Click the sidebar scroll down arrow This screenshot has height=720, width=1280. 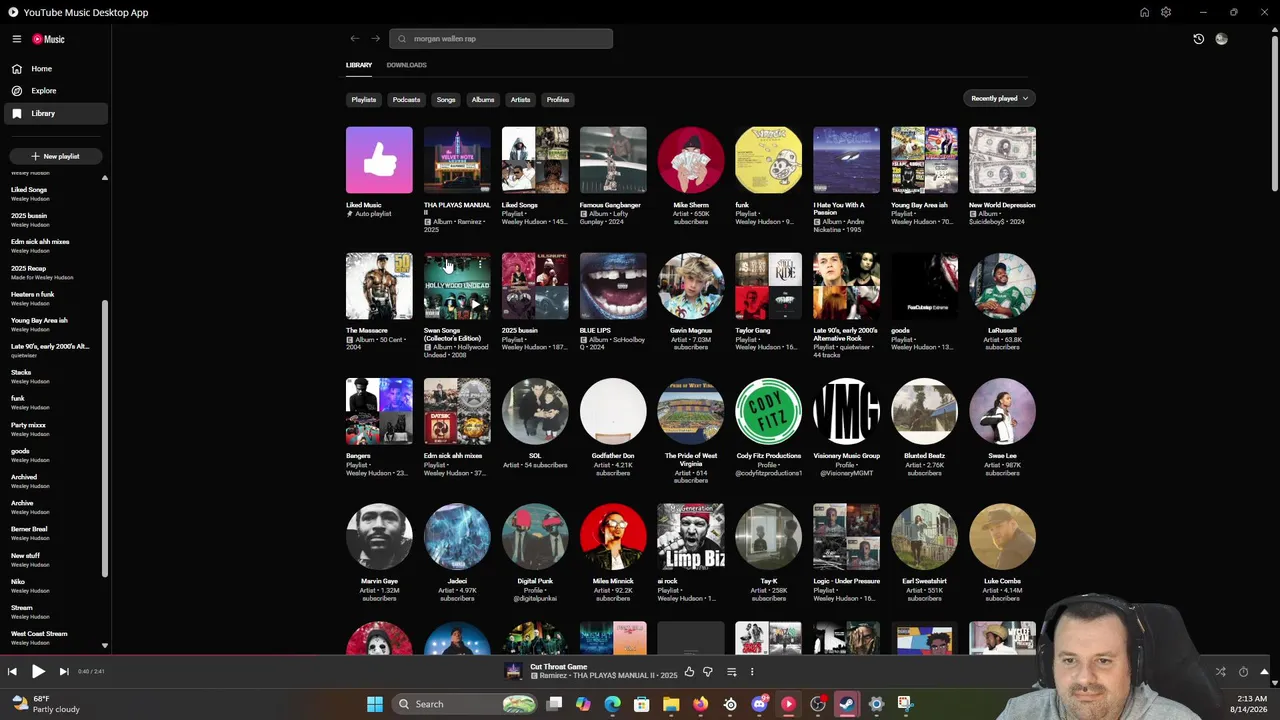point(104,646)
